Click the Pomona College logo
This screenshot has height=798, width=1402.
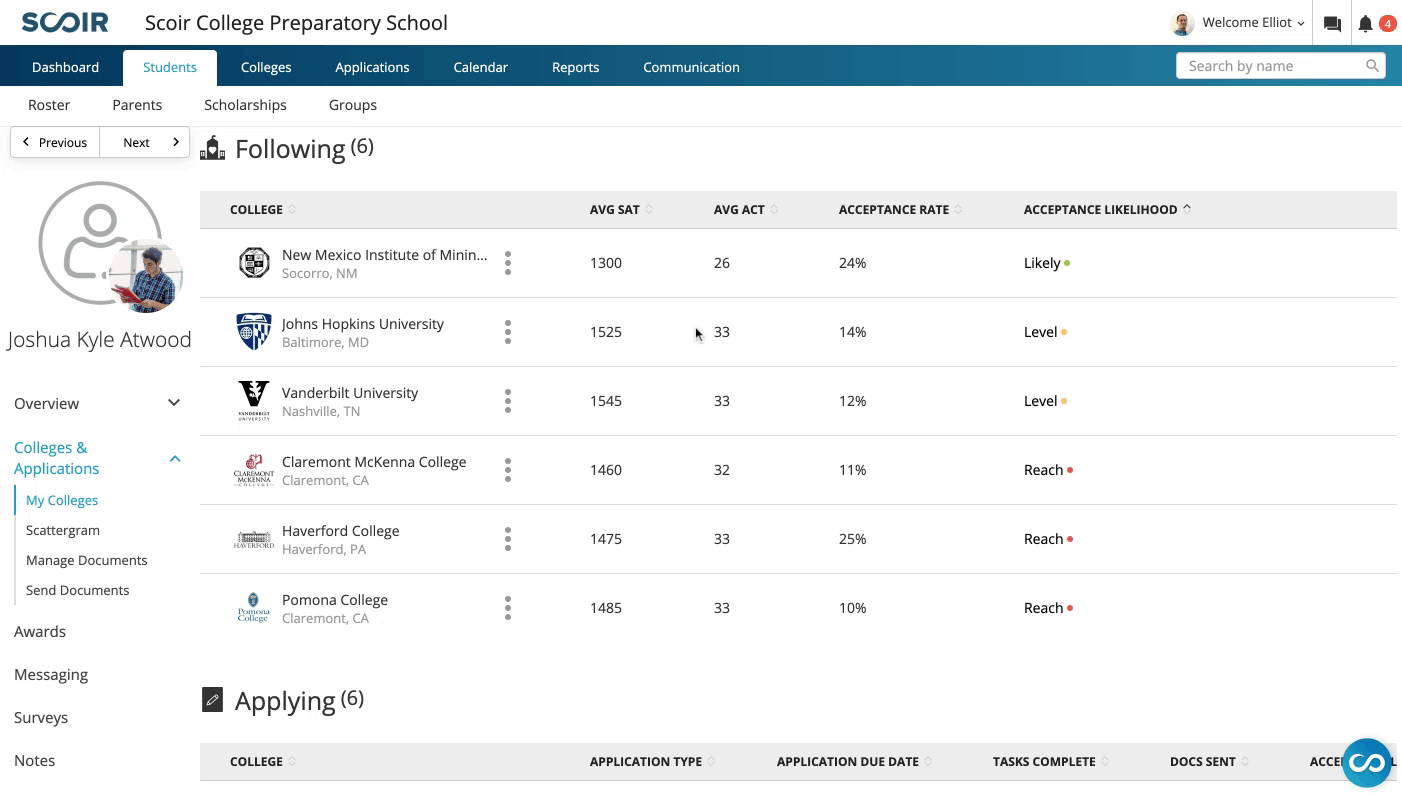[x=254, y=608]
